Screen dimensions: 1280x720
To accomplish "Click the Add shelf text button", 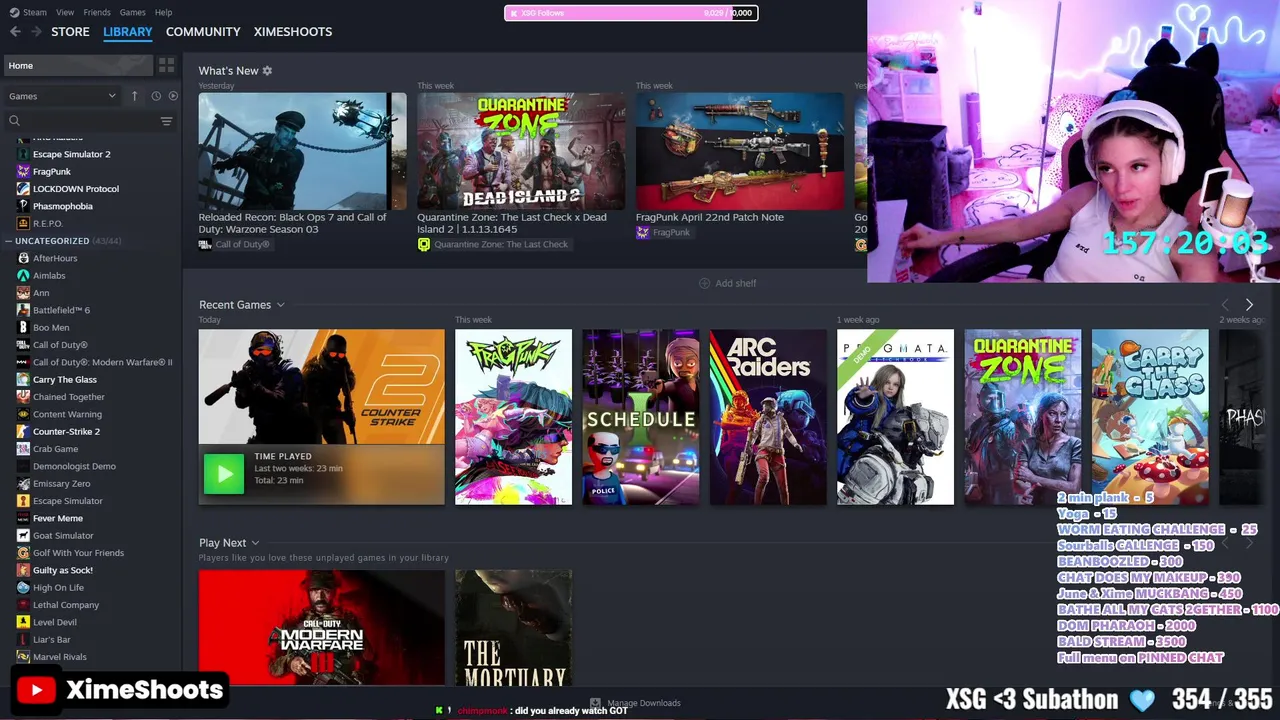I will tap(736, 283).
